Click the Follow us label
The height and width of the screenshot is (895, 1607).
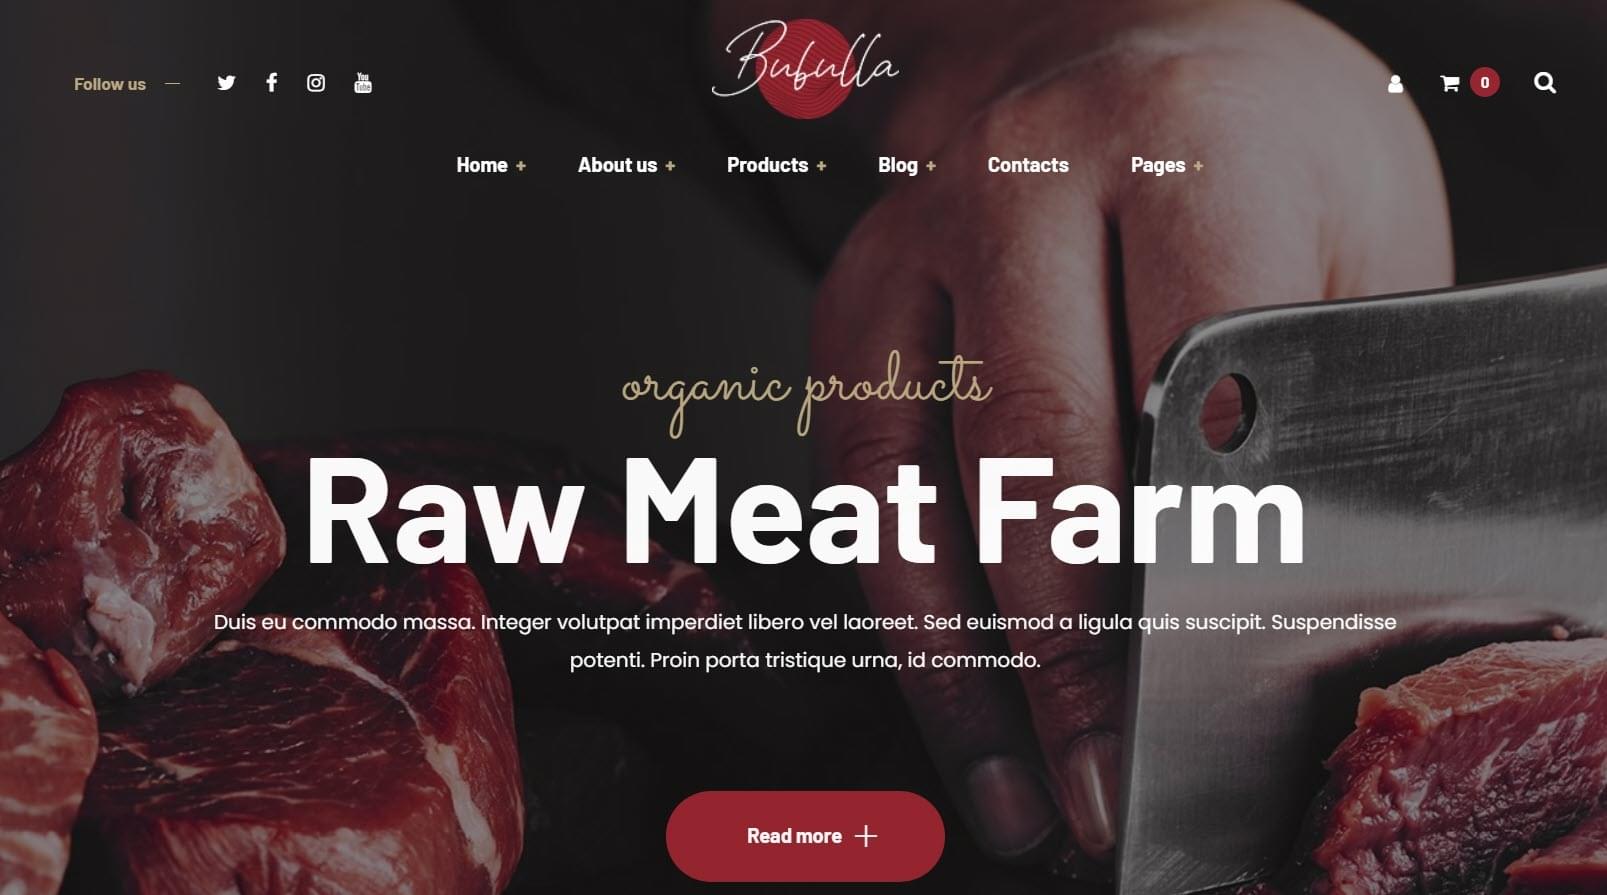coord(110,84)
